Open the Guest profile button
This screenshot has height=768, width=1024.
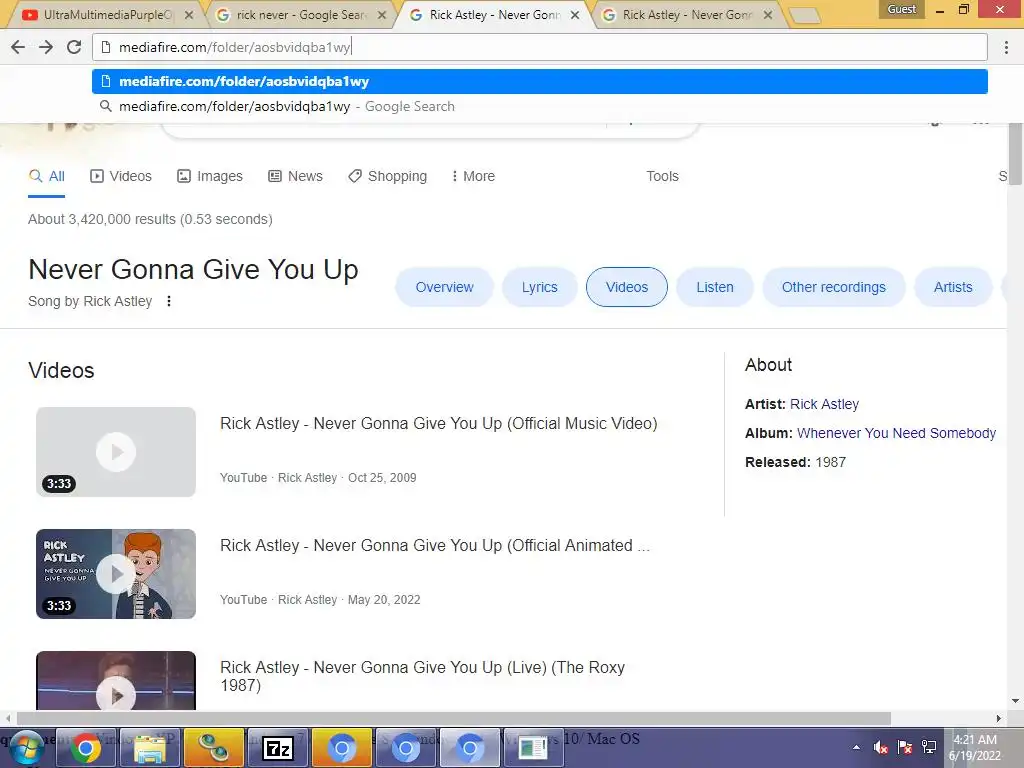[901, 9]
